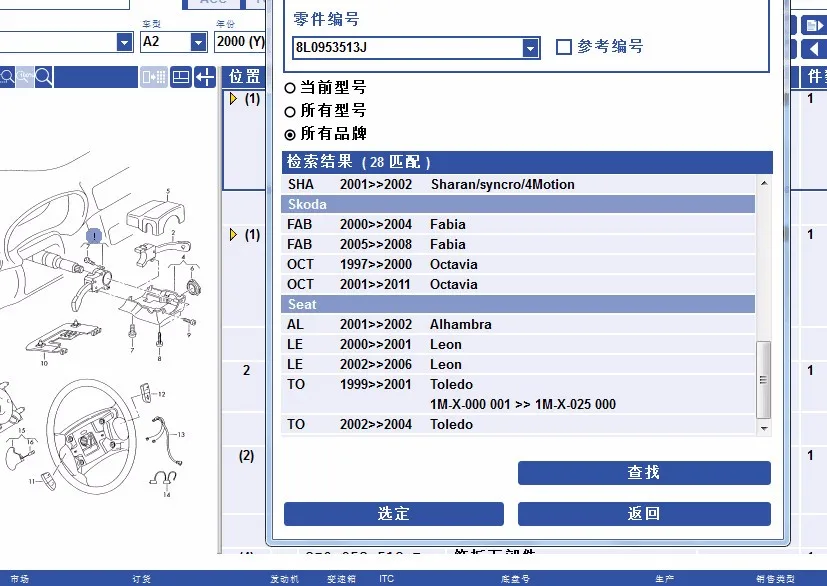This screenshot has height=586, width=827.
Task: Select the OCT 1997>>2000 Octavia row
Action: pos(518,264)
